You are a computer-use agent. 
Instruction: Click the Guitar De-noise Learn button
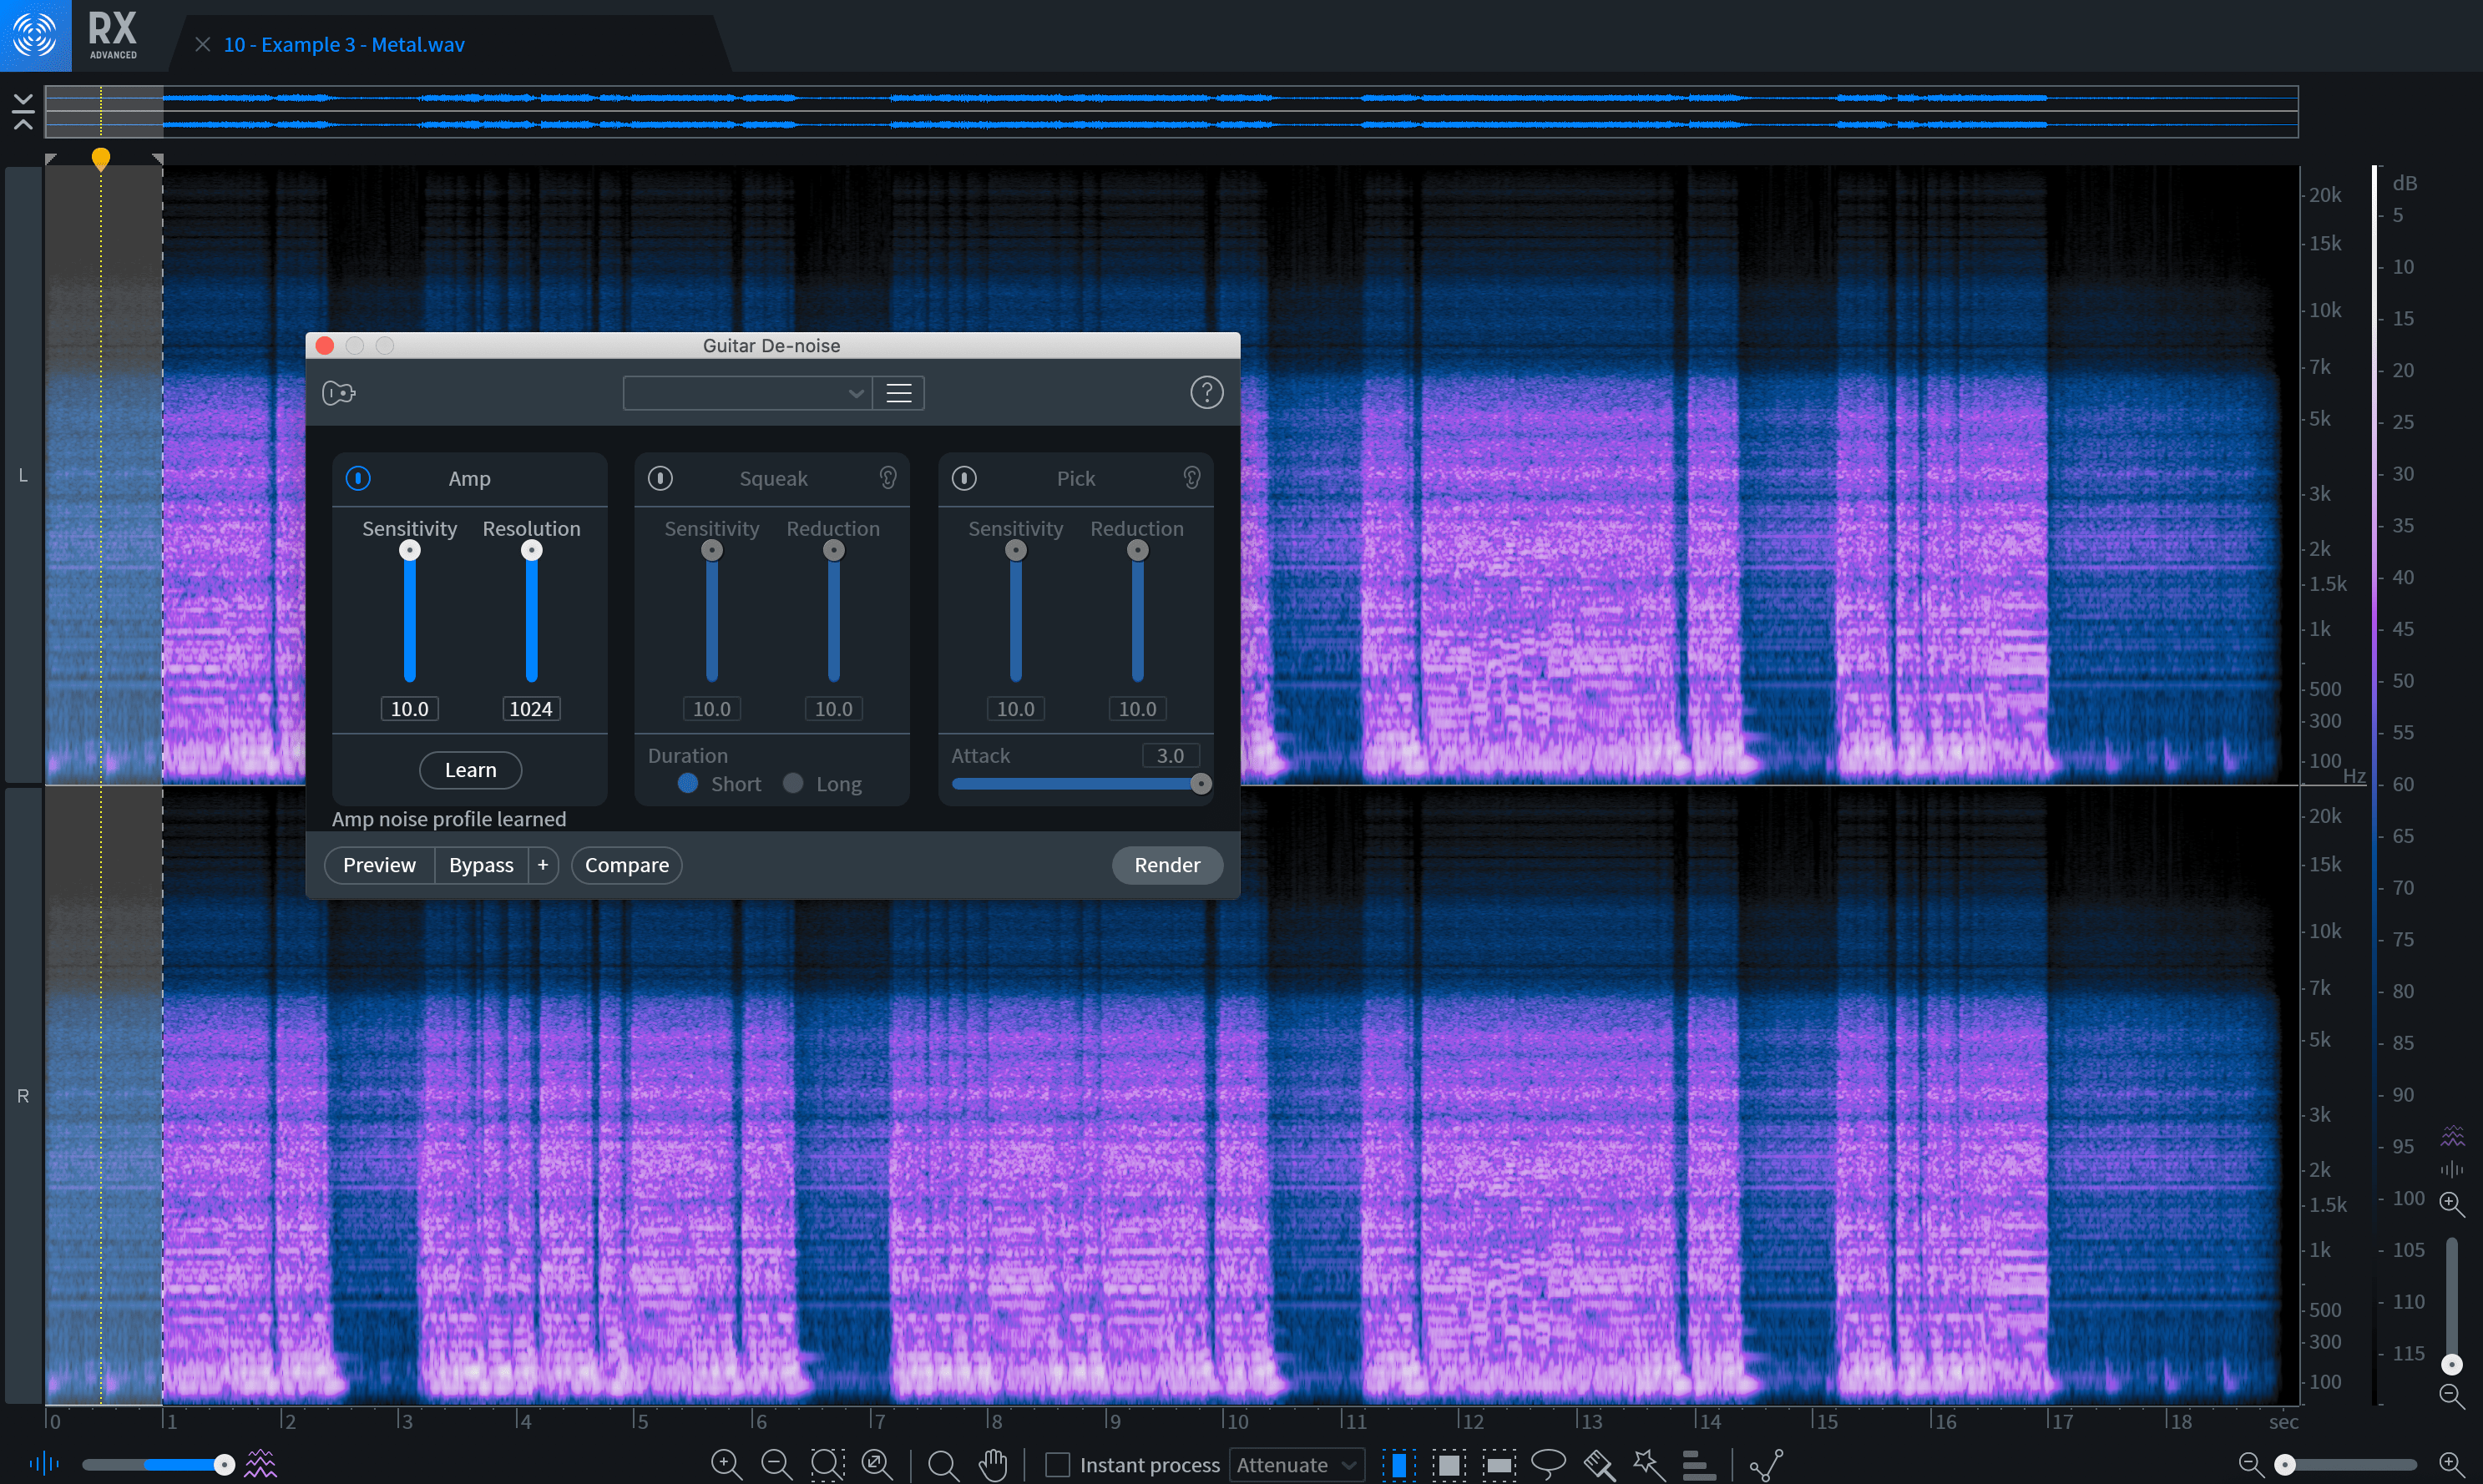468,769
